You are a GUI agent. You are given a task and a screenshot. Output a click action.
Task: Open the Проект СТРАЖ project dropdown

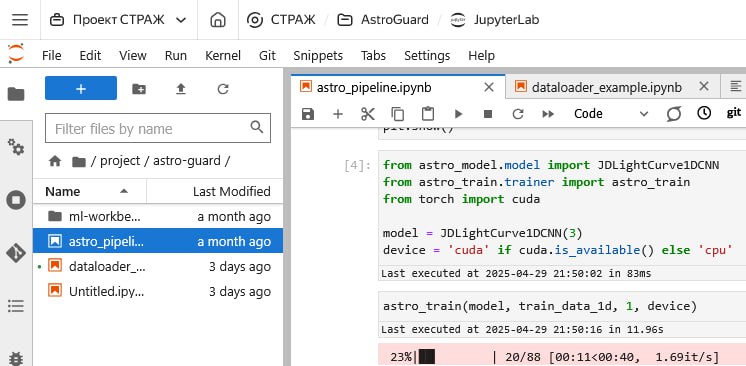[118, 20]
